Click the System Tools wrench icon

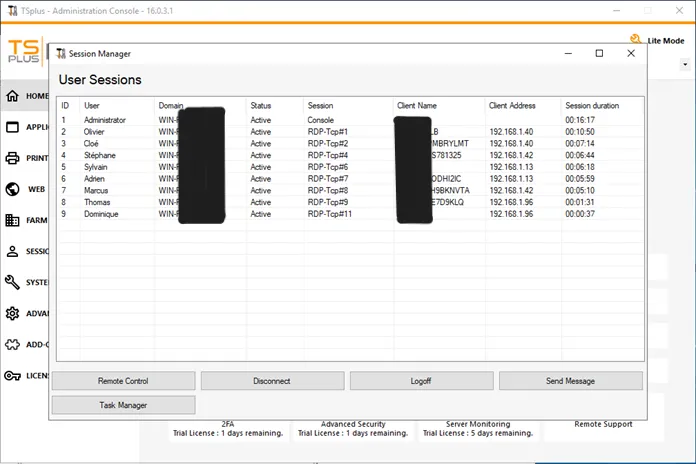[x=12, y=282]
